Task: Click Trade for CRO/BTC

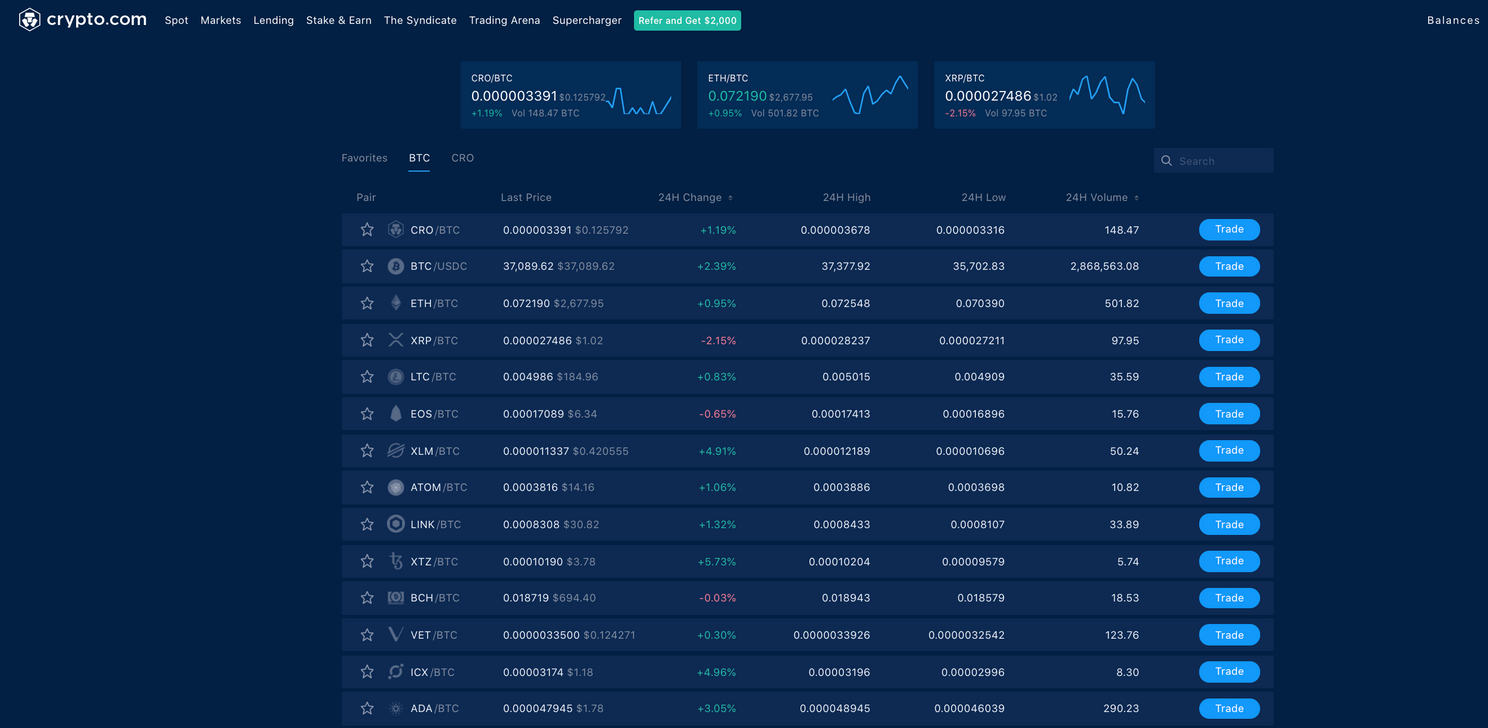Action: click(1229, 230)
